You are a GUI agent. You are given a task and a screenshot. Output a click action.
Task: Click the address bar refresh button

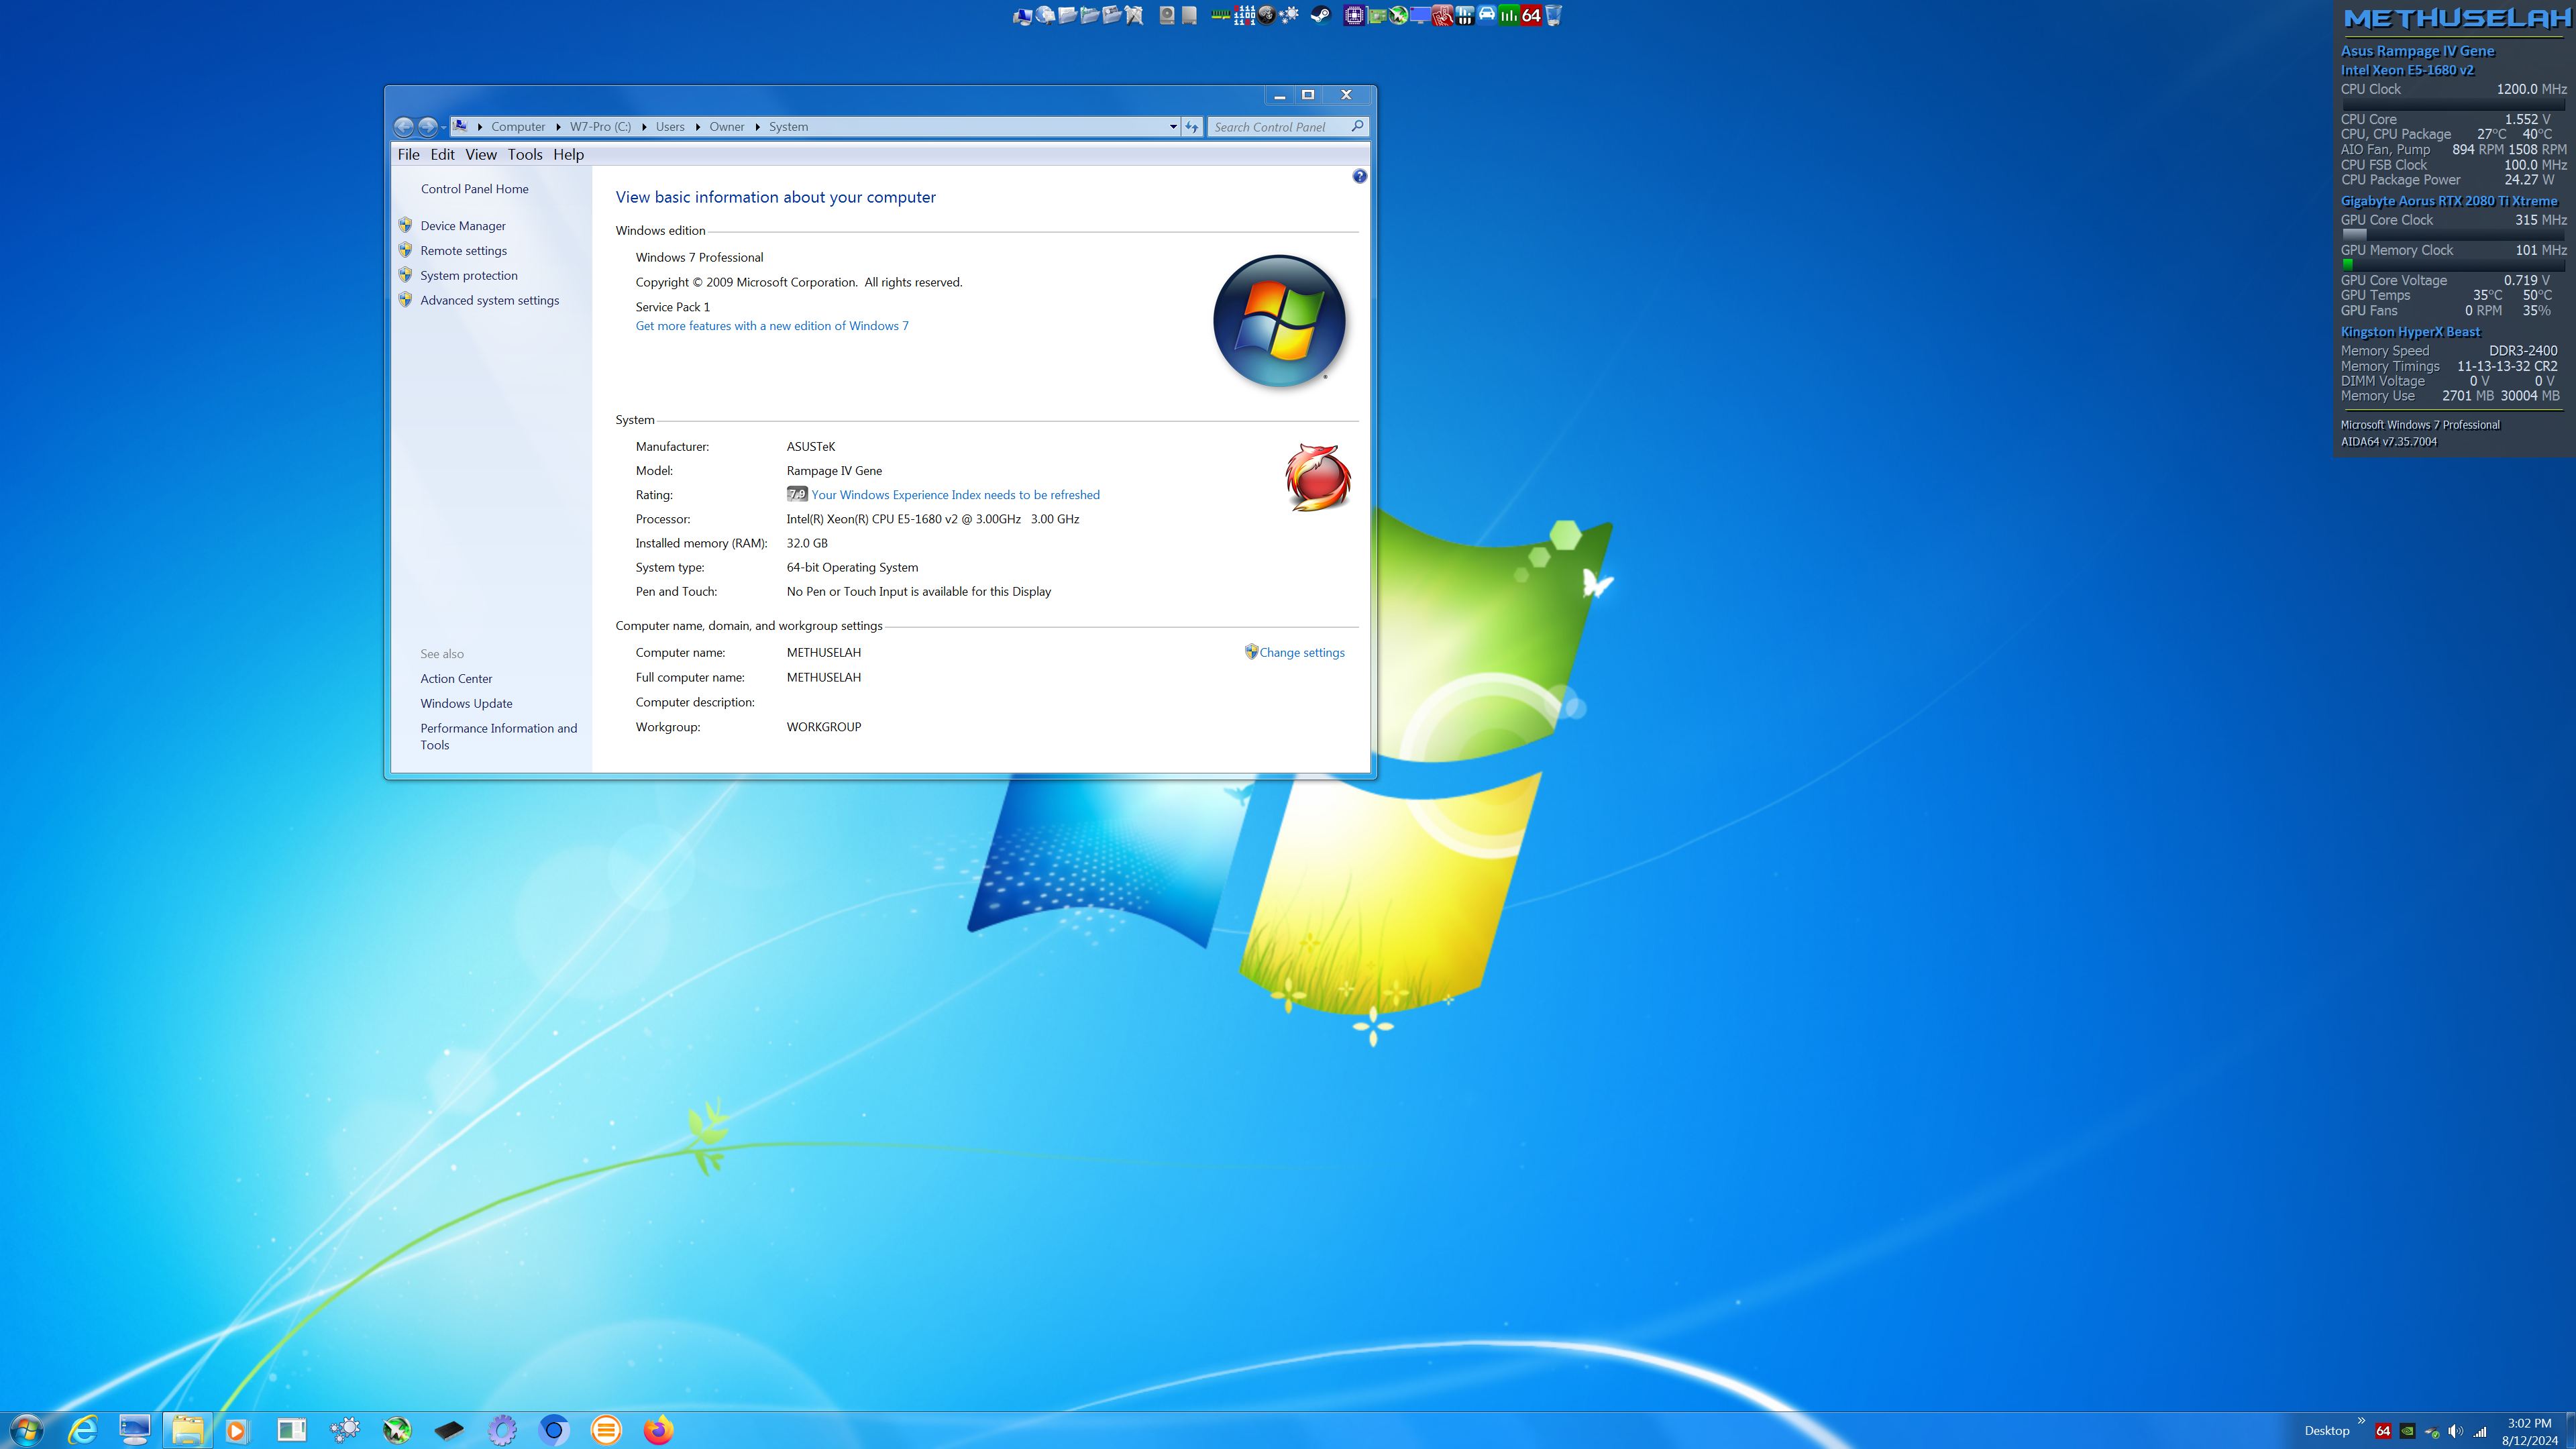1192,127
